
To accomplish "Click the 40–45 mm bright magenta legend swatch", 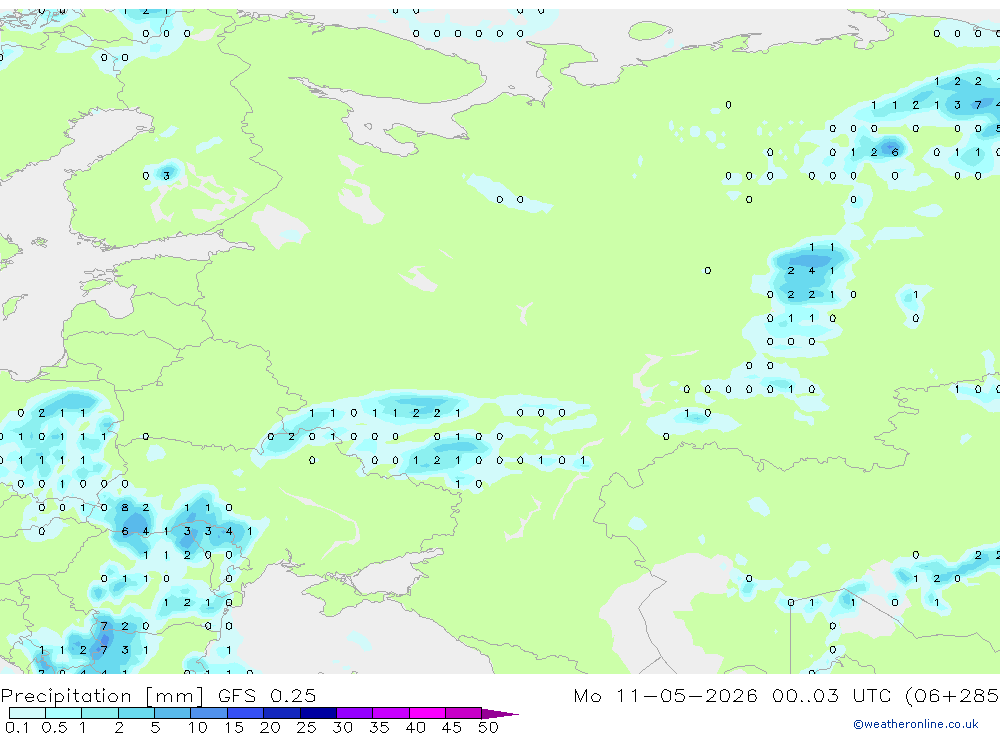I will pyautogui.click(x=427, y=713).
